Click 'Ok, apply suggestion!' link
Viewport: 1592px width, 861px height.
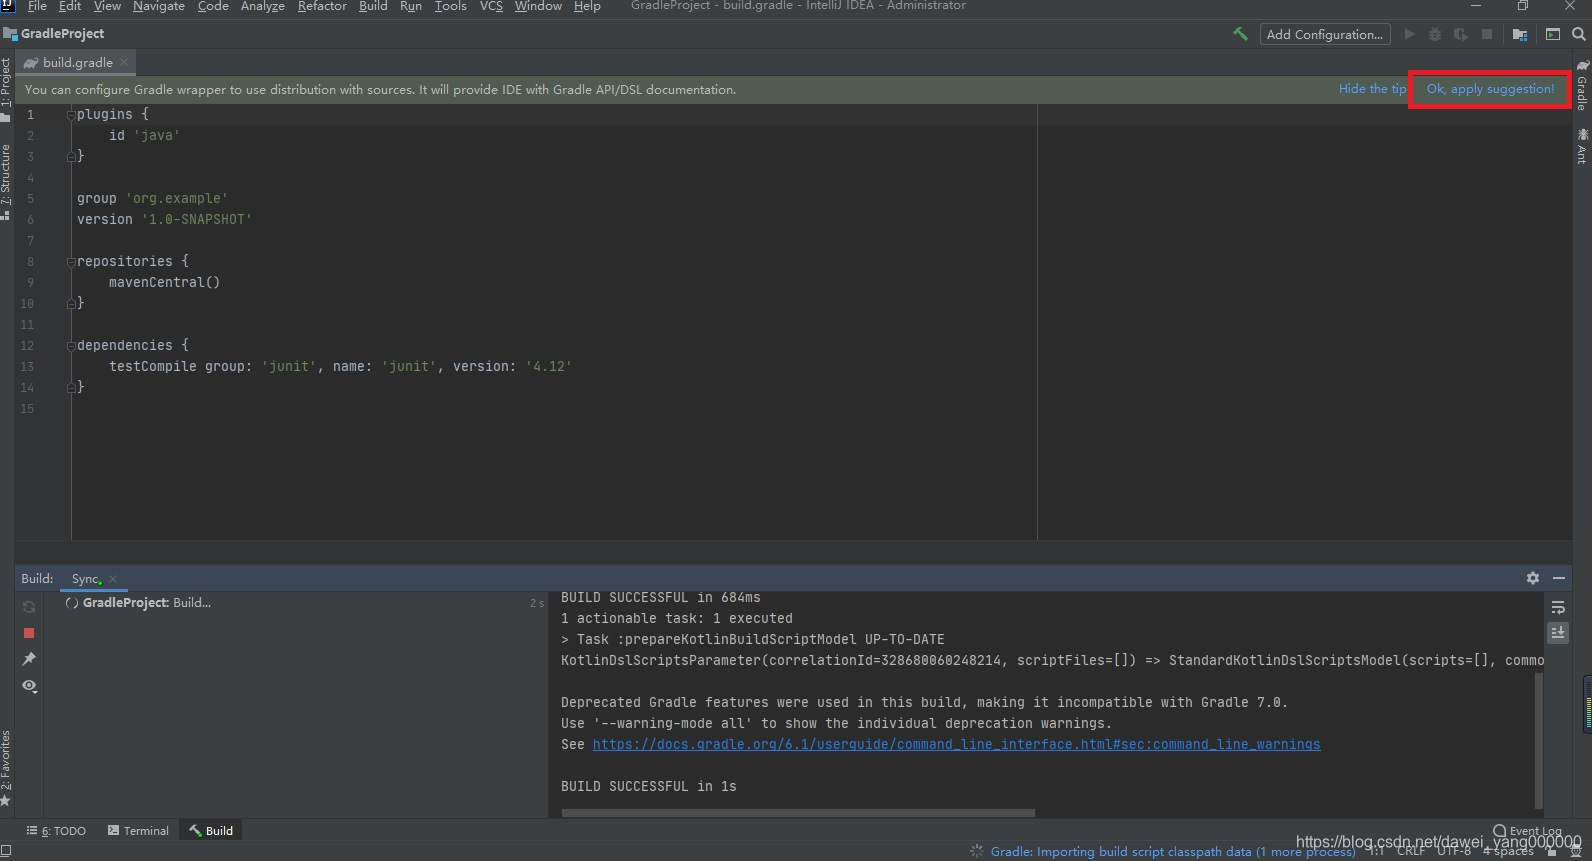pyautogui.click(x=1490, y=89)
